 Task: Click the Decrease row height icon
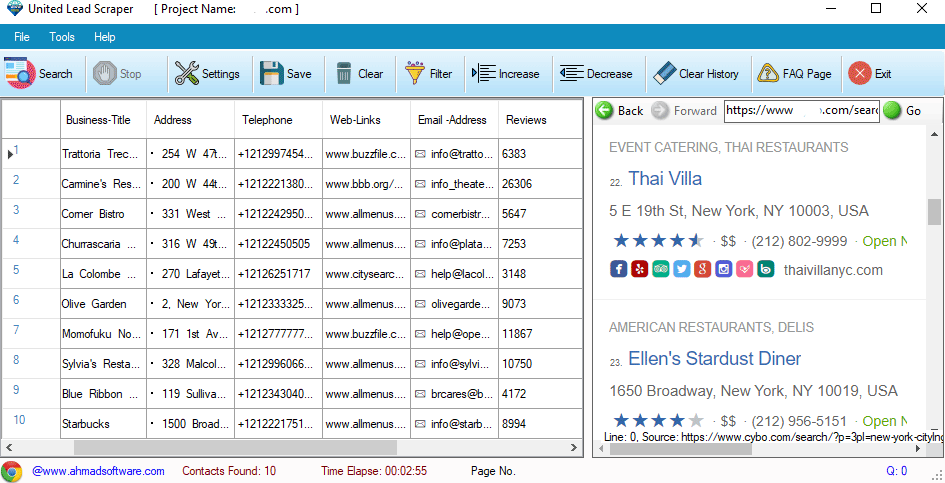pos(572,73)
